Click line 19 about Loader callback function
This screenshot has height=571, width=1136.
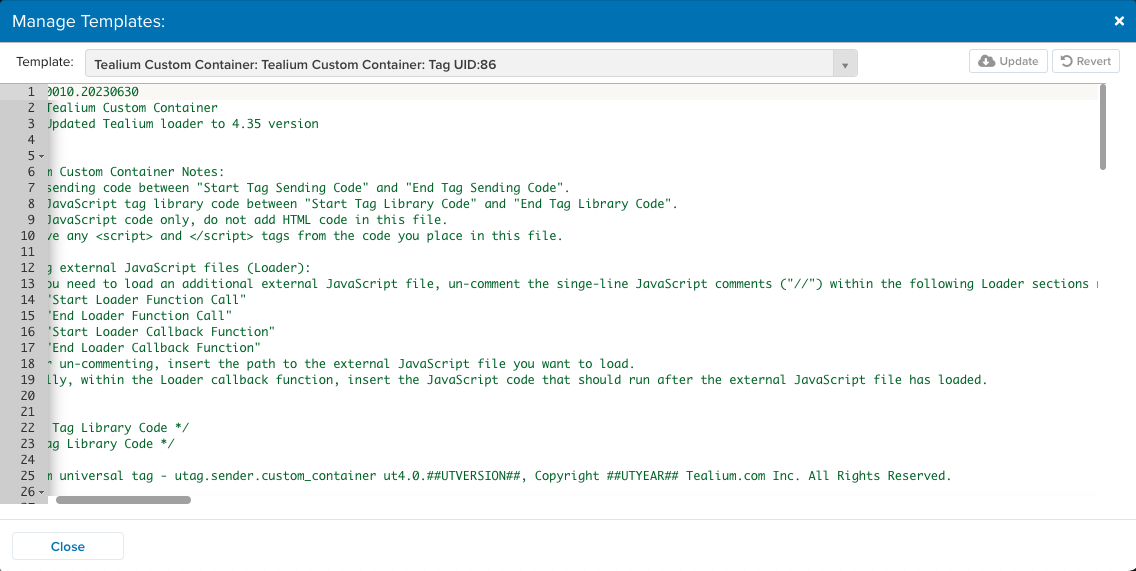(x=517, y=380)
